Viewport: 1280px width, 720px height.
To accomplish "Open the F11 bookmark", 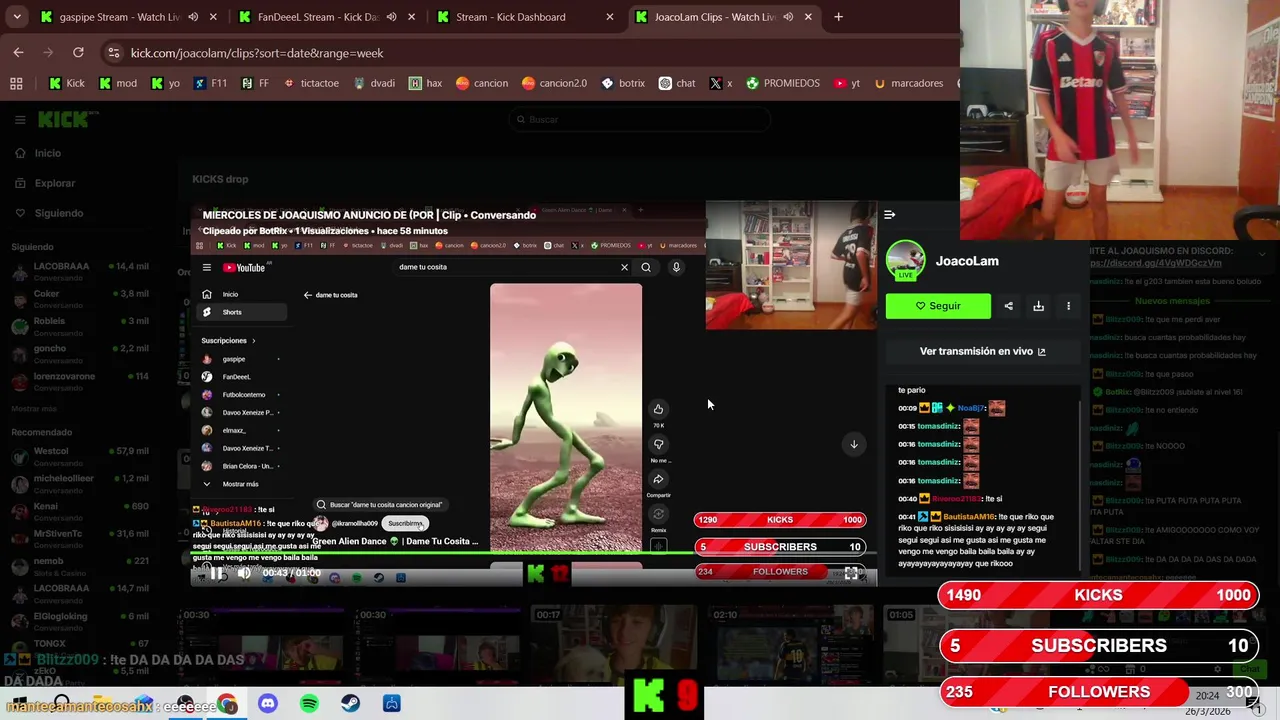I will point(210,84).
